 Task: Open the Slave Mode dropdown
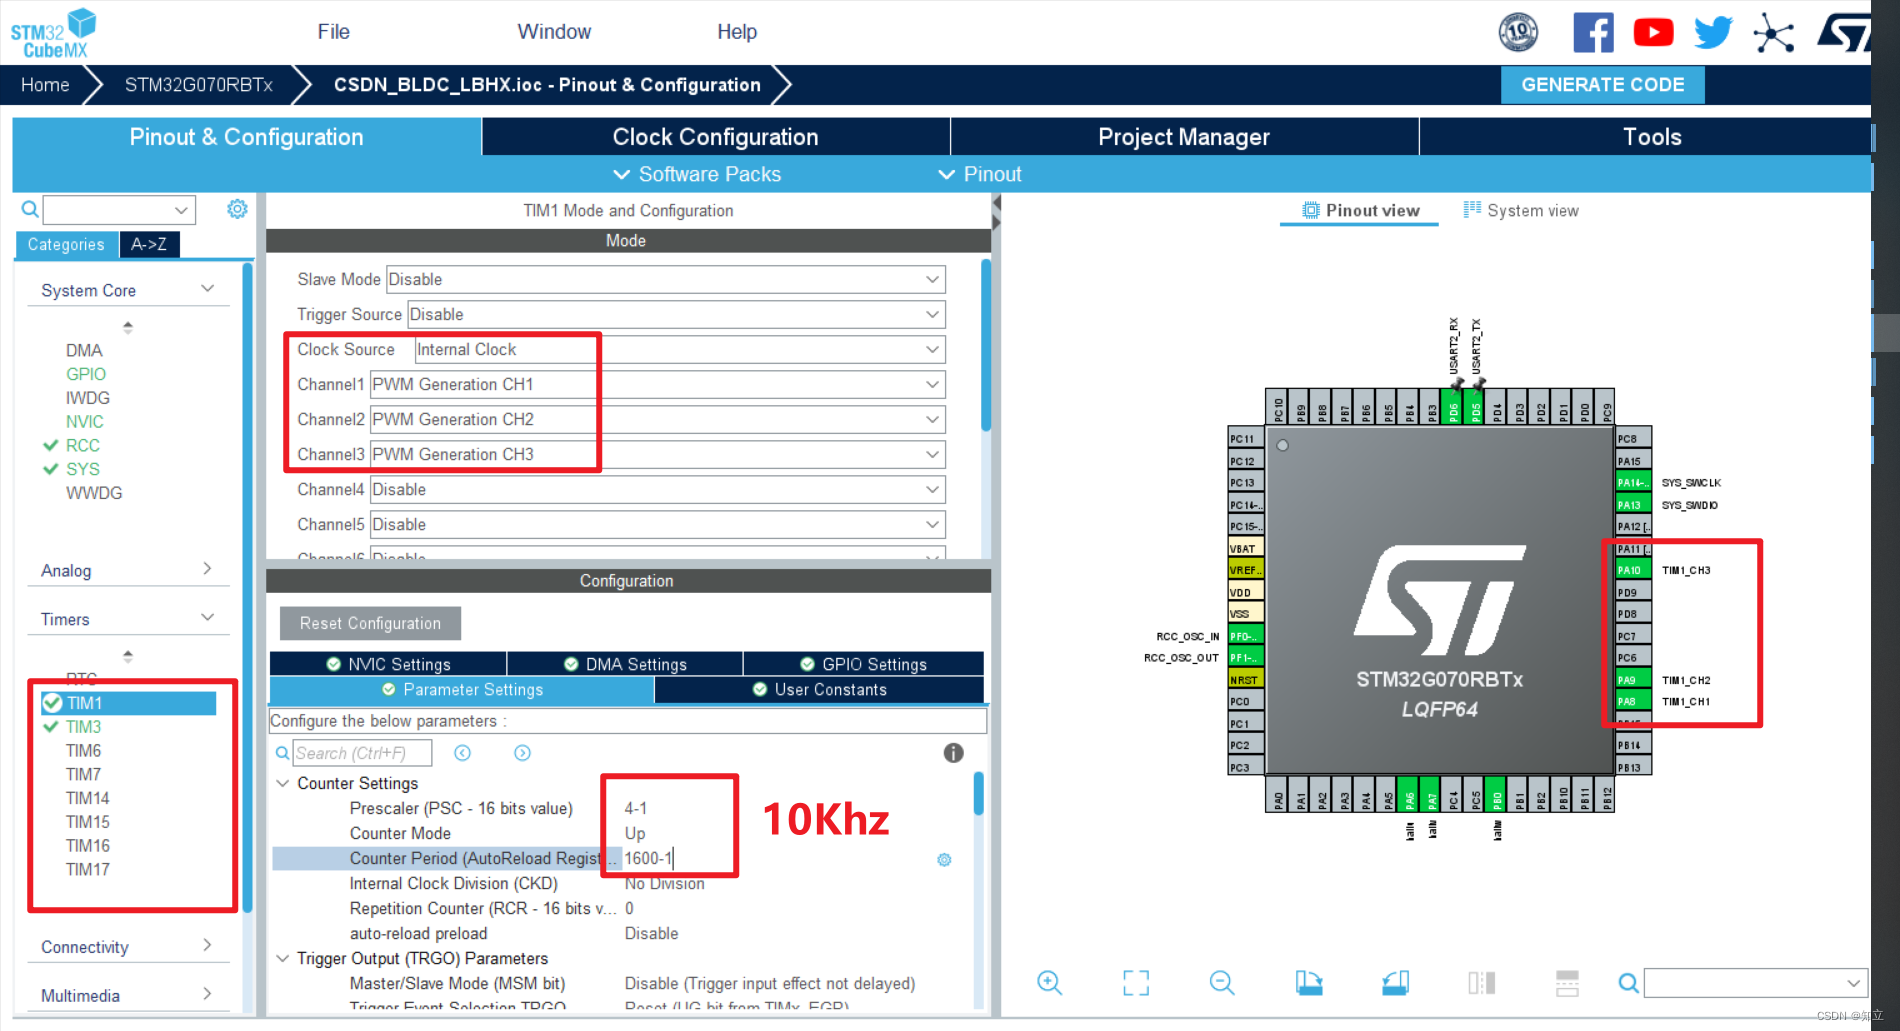coord(666,279)
